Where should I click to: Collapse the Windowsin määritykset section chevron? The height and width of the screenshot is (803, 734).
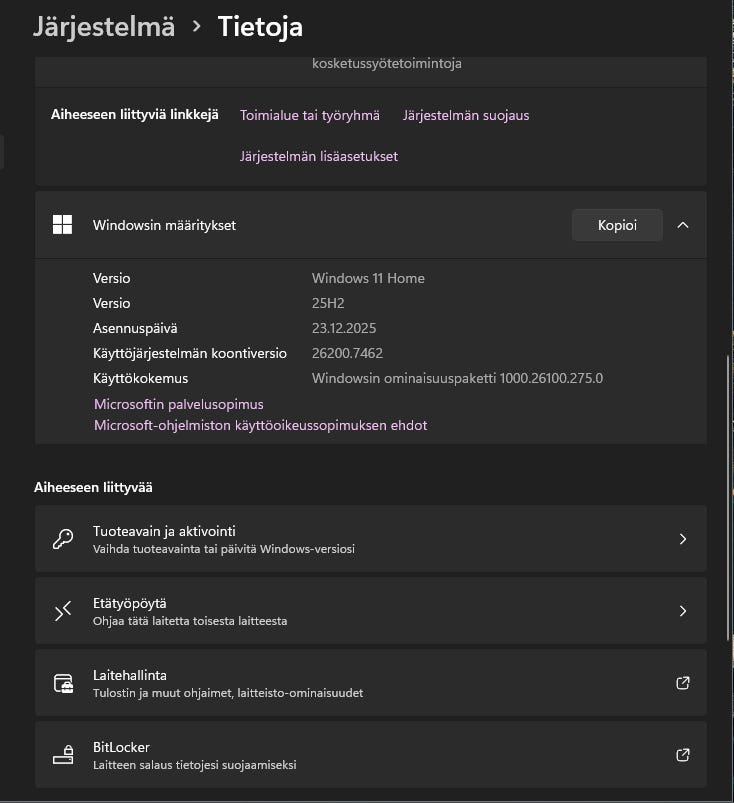[x=683, y=225]
